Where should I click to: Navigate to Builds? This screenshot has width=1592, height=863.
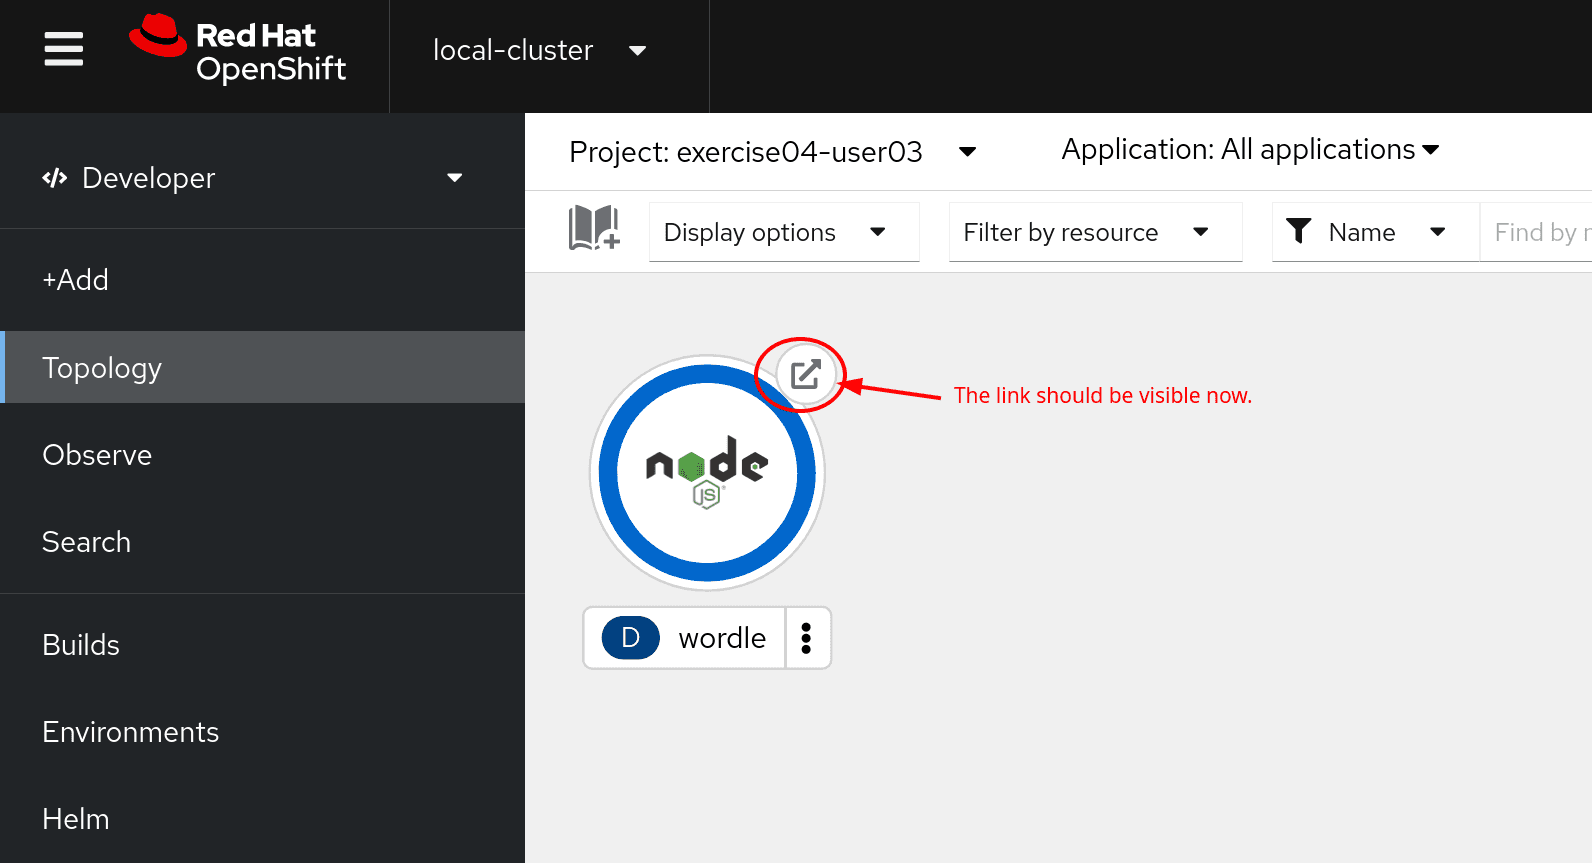click(262, 645)
